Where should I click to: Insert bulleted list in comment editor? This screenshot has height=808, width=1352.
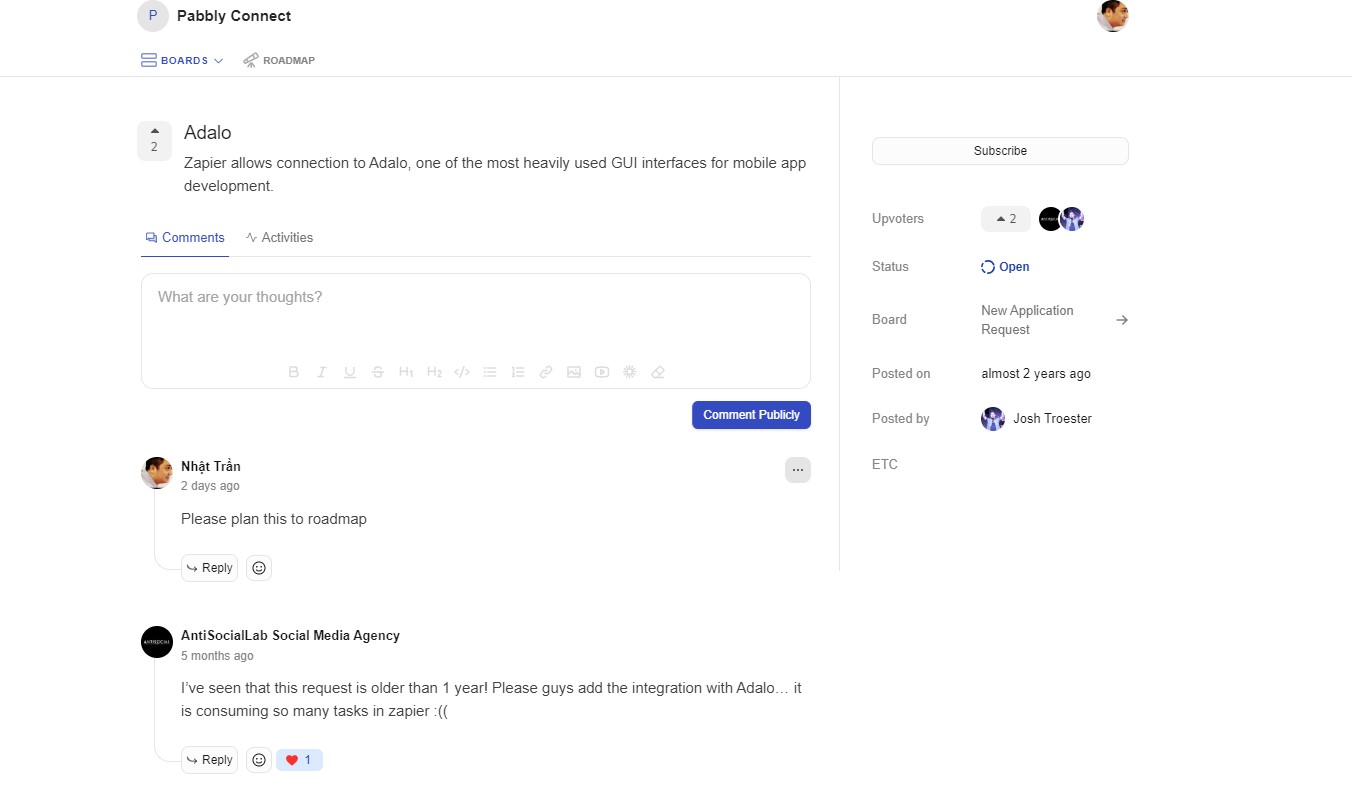[x=490, y=372]
